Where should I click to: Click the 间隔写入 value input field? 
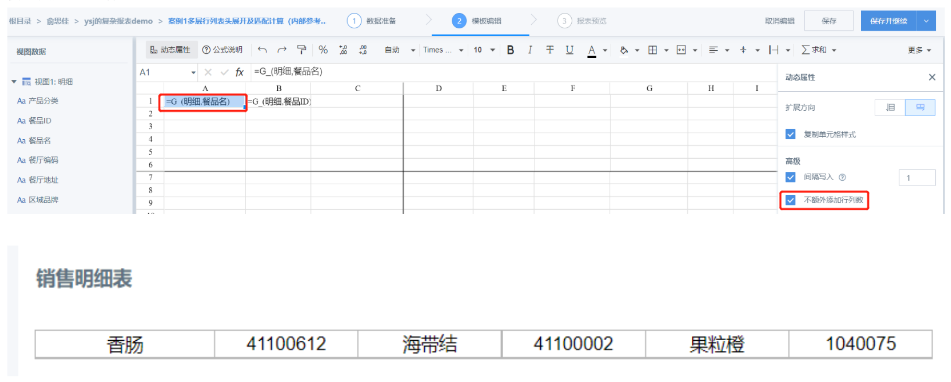916,178
